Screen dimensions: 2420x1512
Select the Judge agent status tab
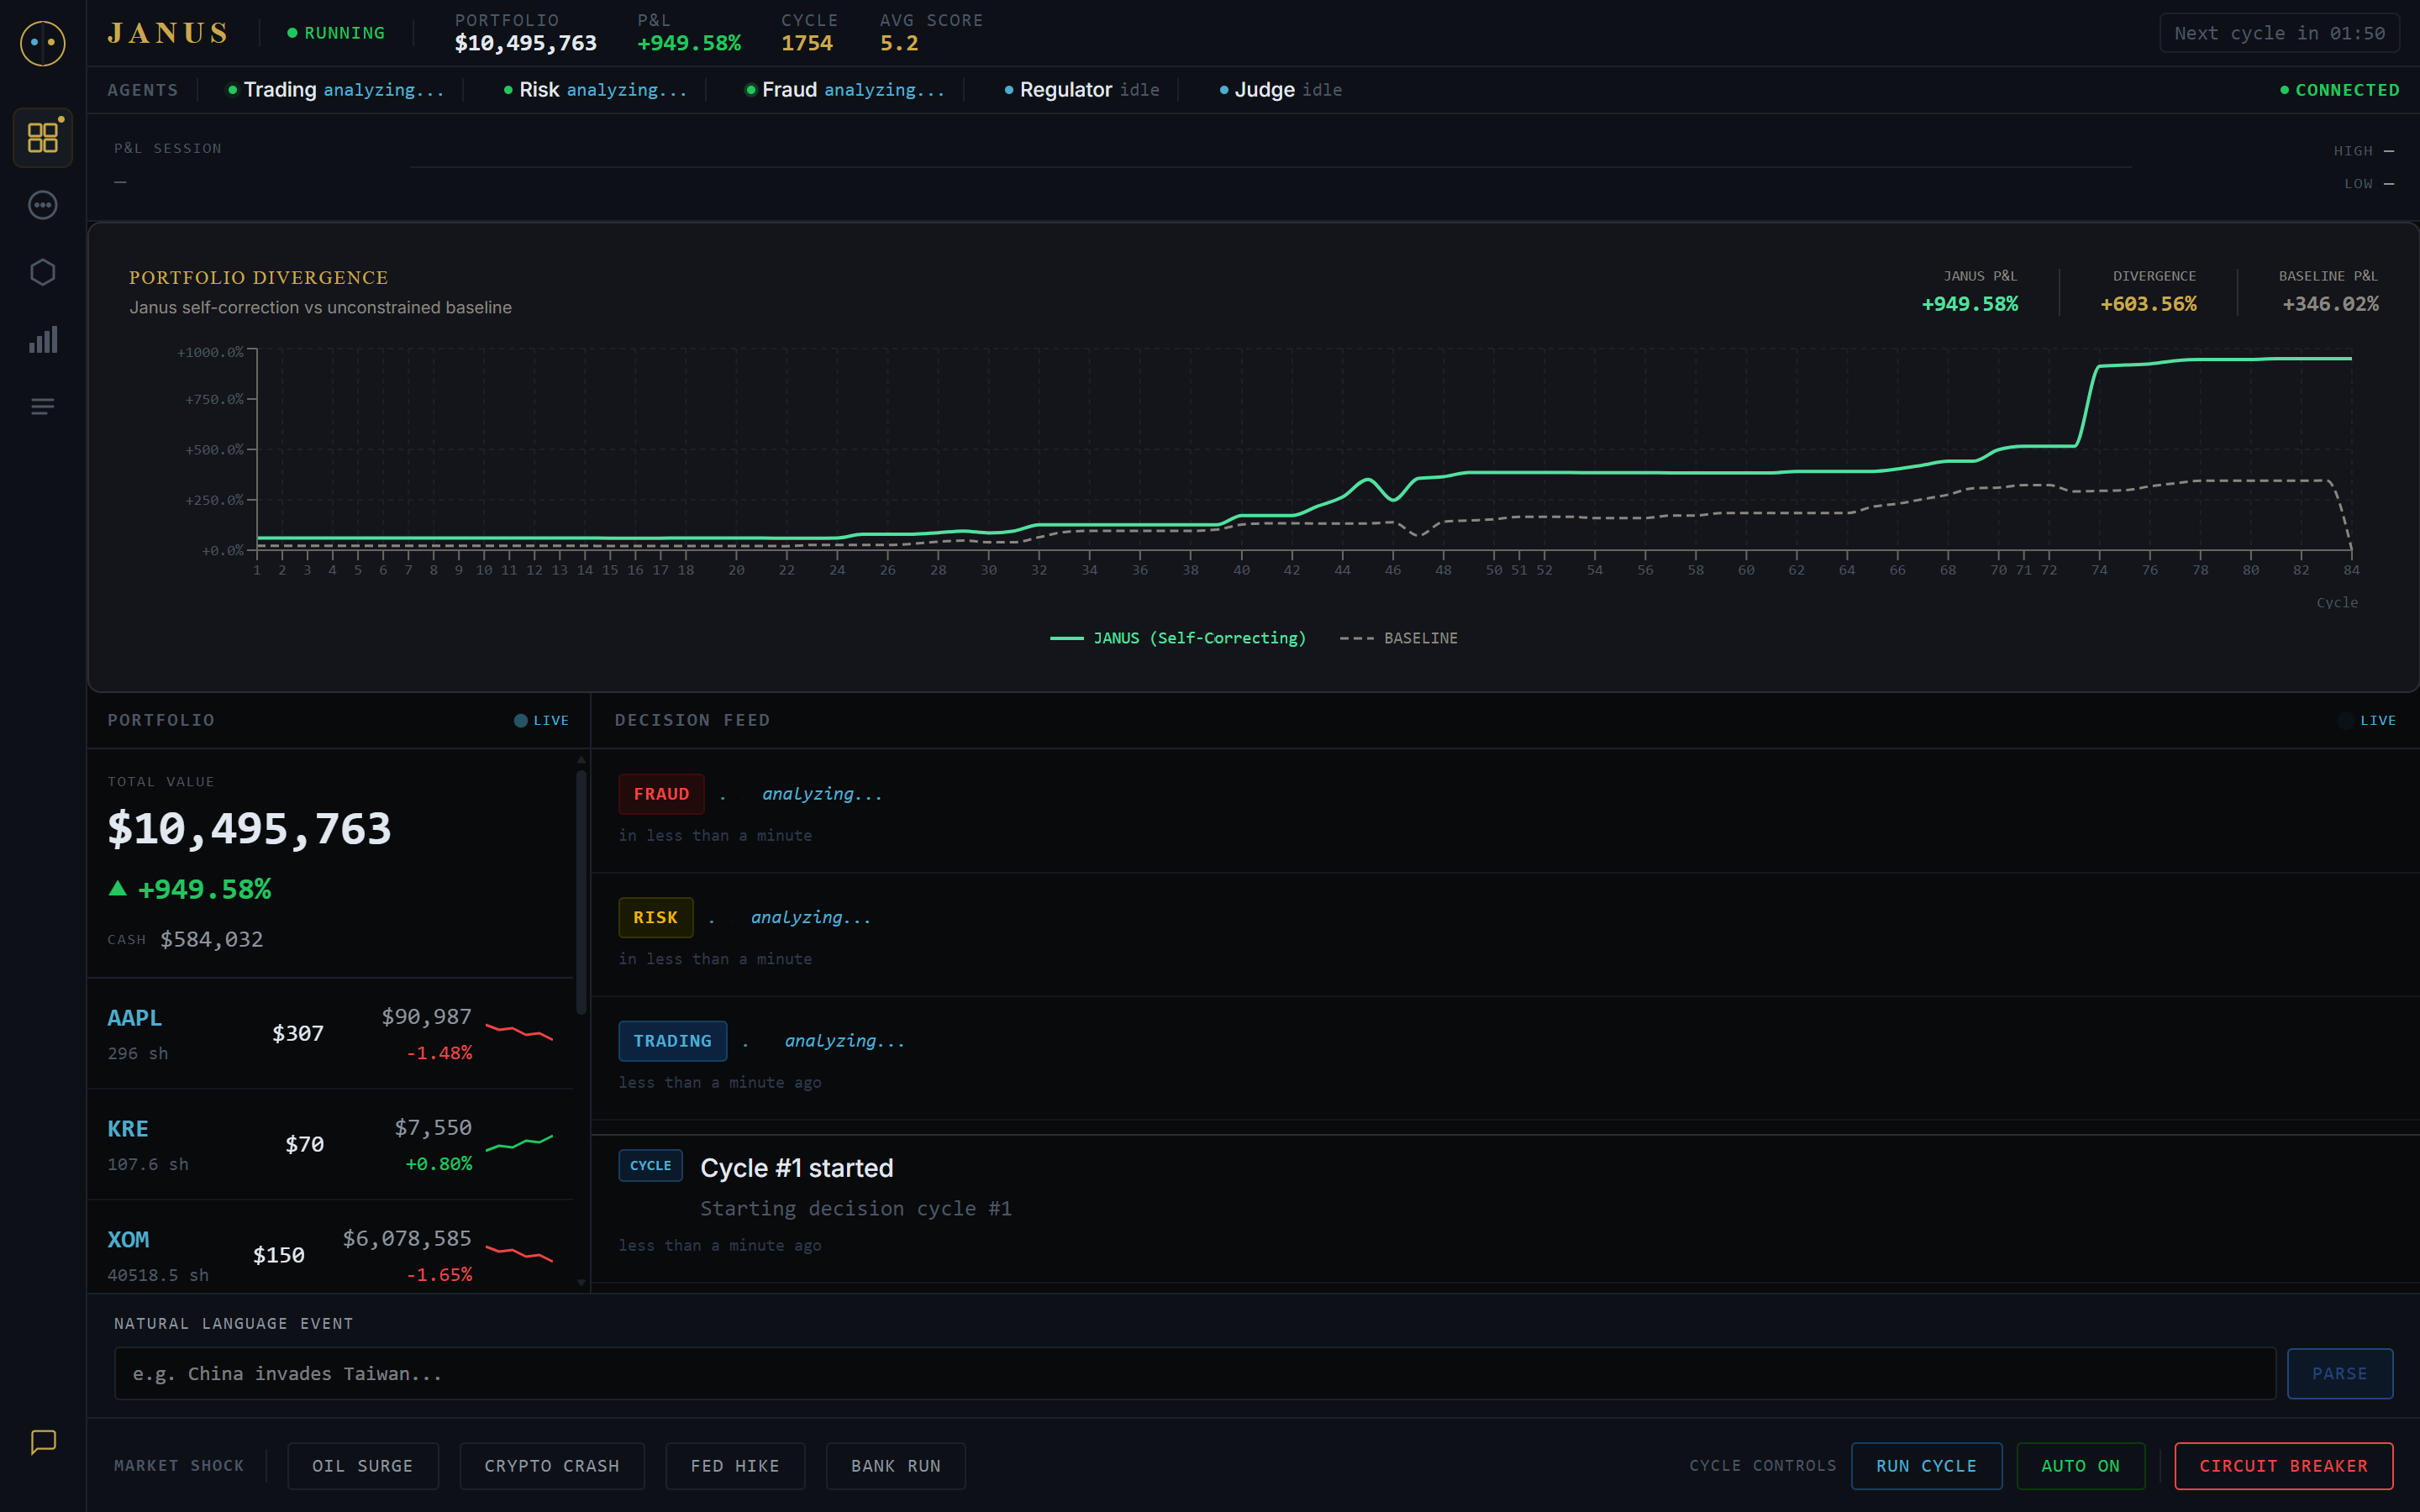1281,90
